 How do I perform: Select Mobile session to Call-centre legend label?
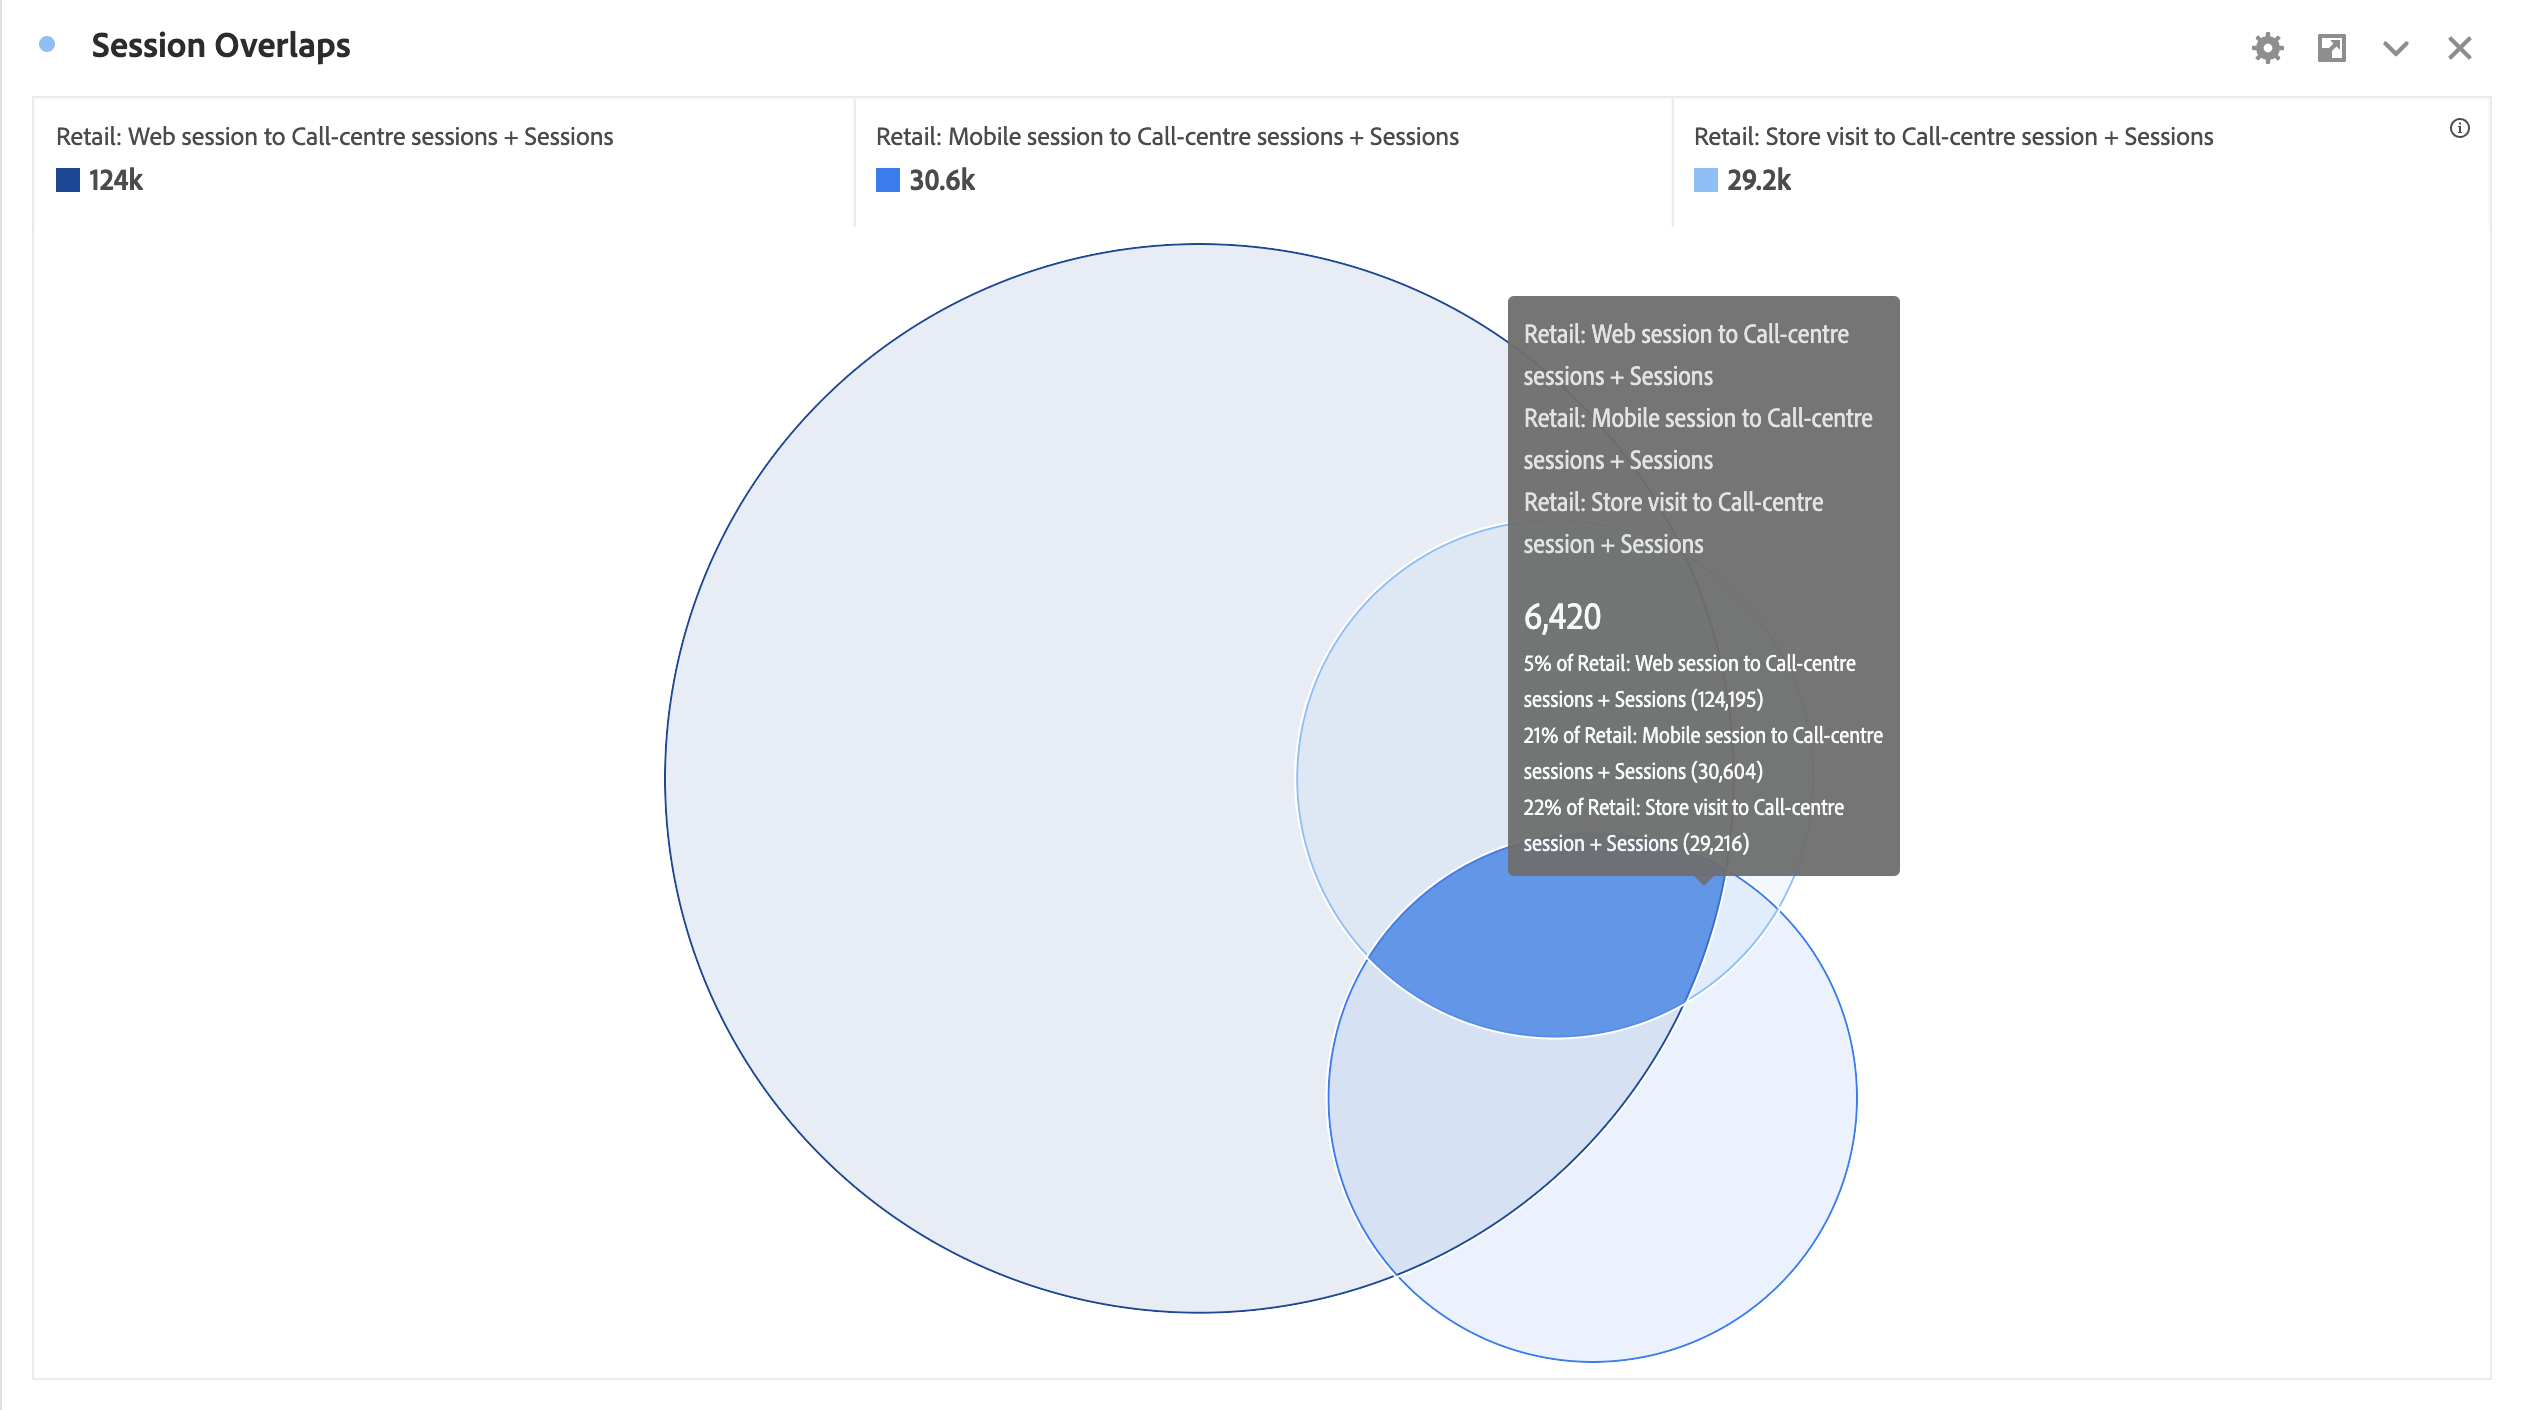click(x=1167, y=136)
